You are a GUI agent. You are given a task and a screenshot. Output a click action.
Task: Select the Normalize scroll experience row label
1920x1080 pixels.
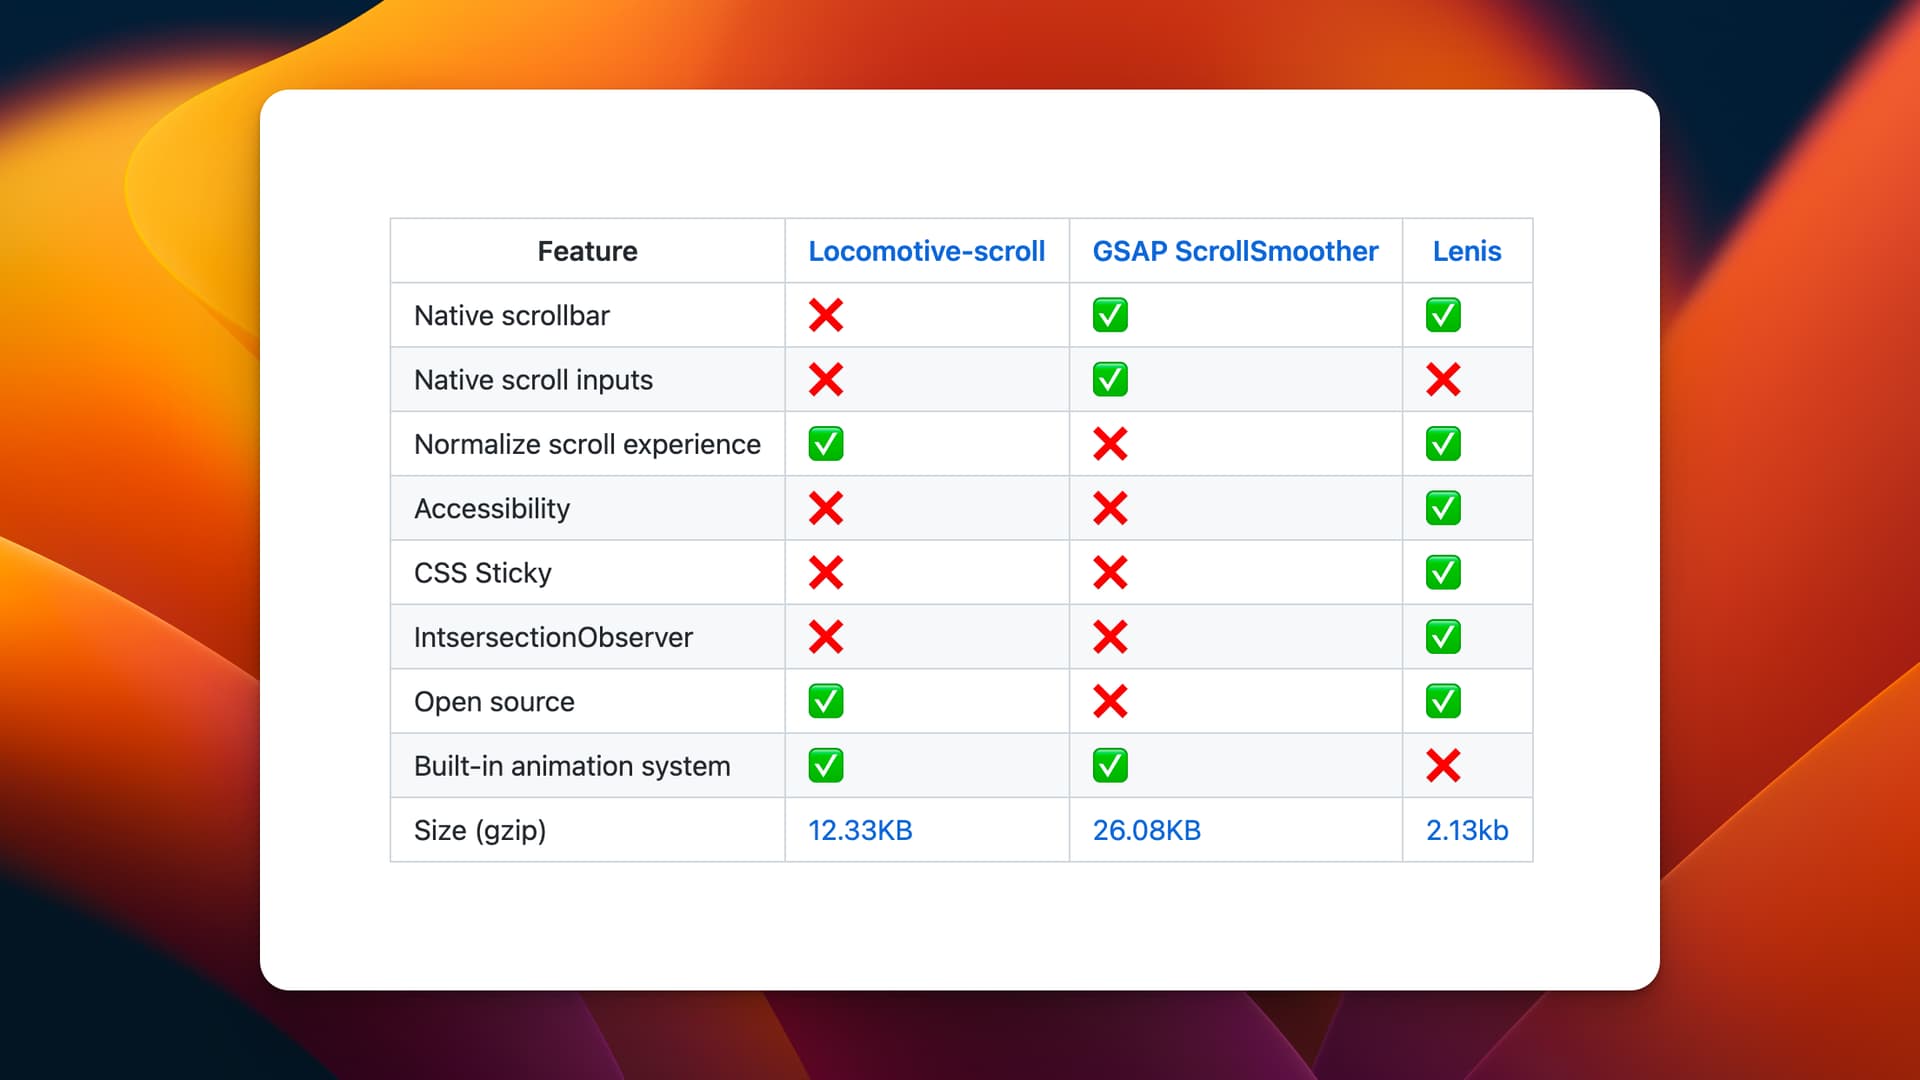point(587,444)
